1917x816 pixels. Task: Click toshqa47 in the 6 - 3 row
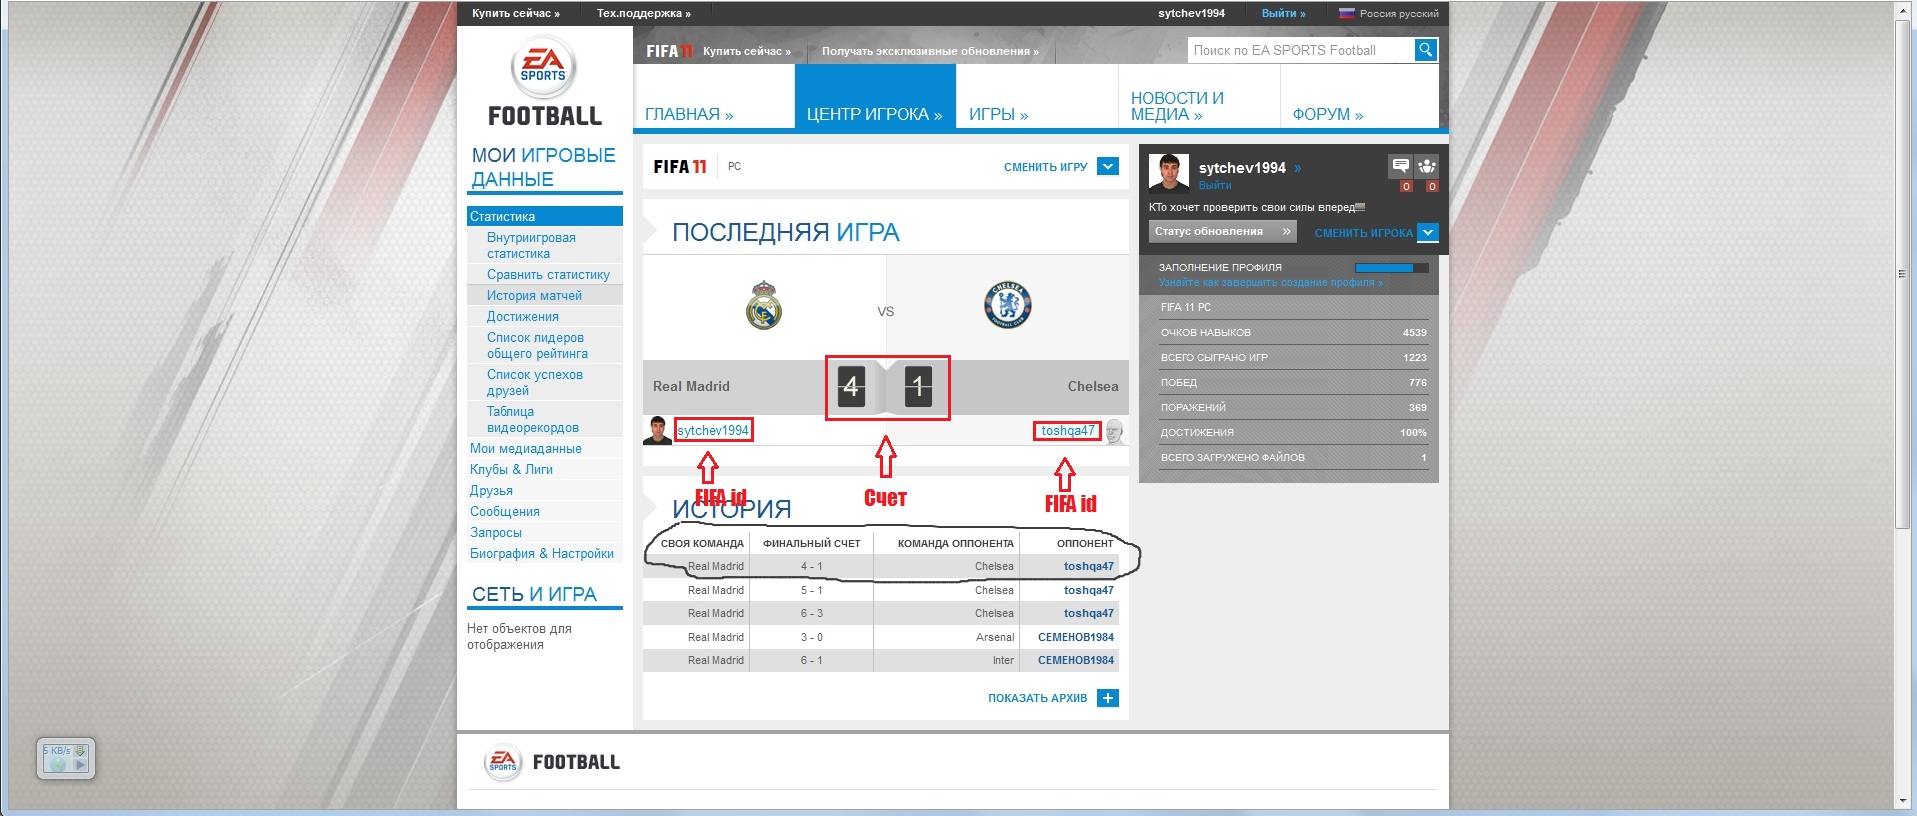(x=1088, y=613)
